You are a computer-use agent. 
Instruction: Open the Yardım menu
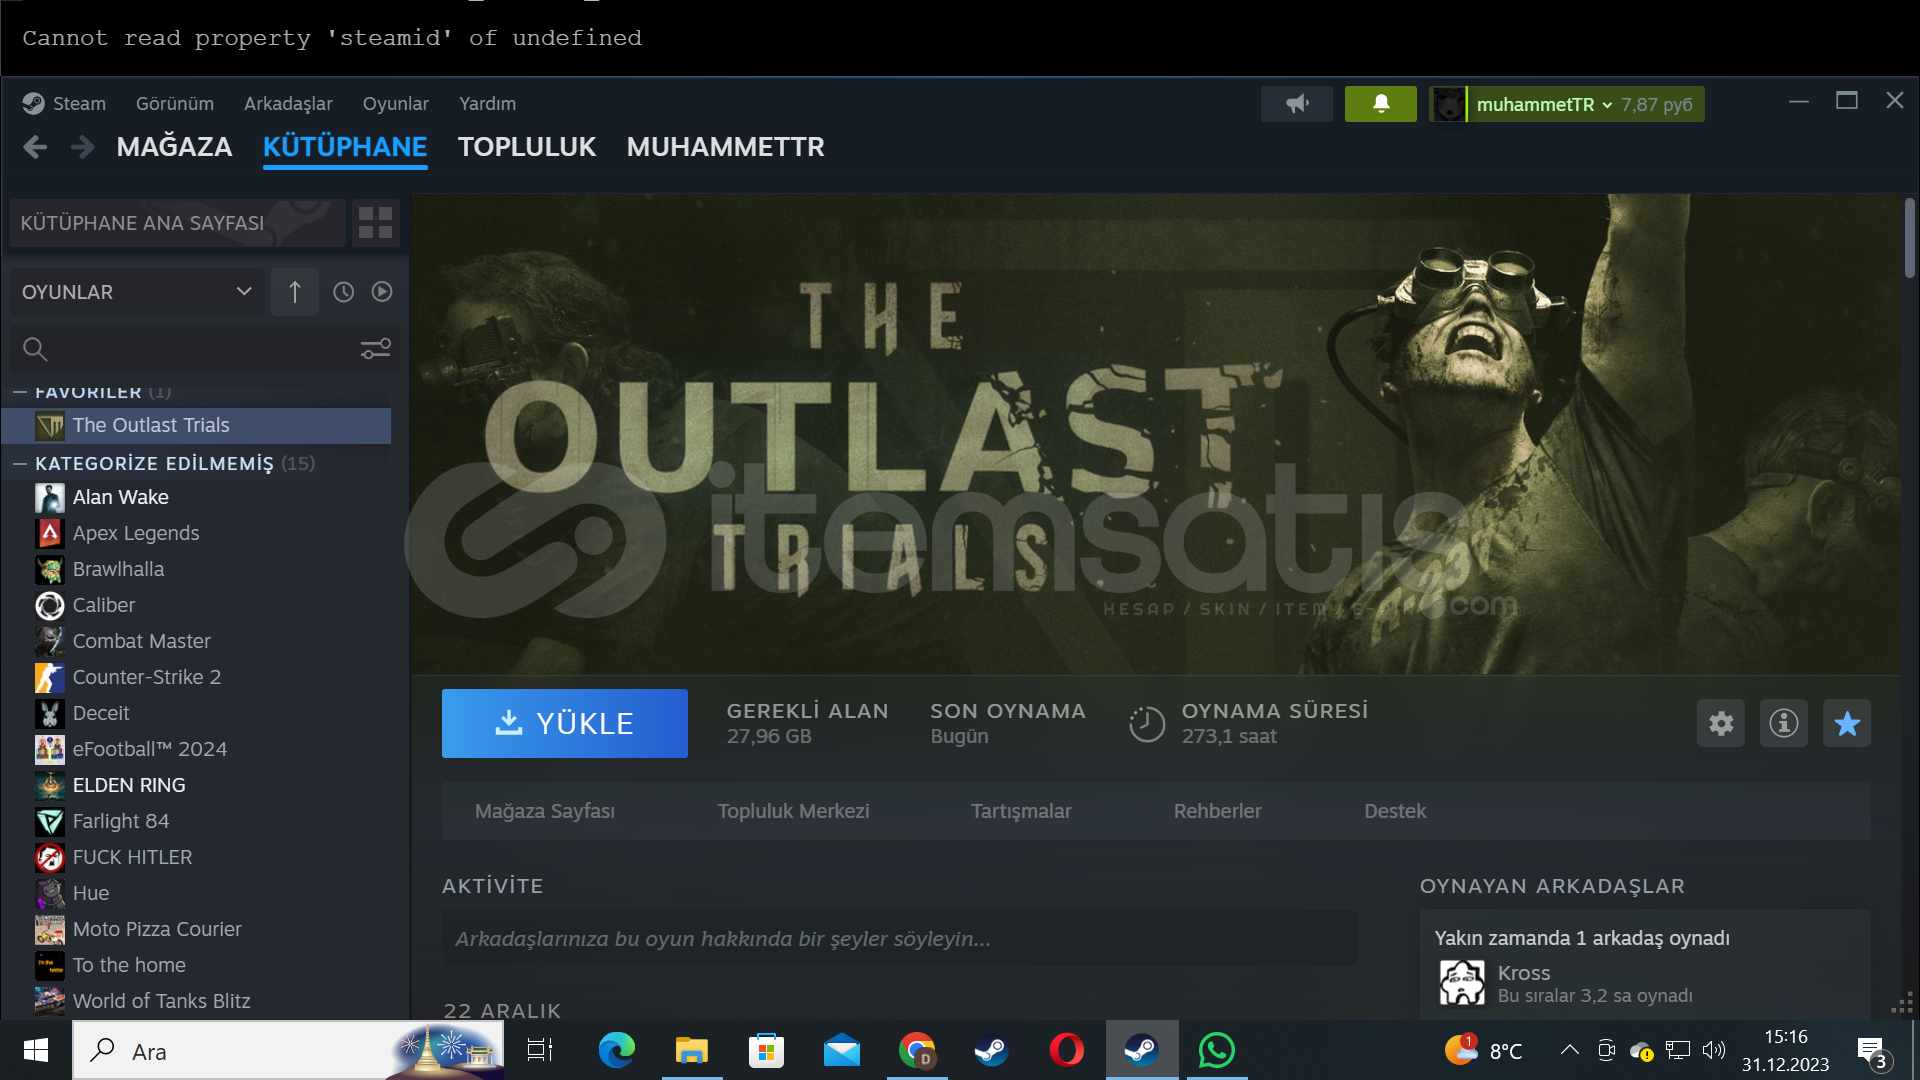(487, 103)
